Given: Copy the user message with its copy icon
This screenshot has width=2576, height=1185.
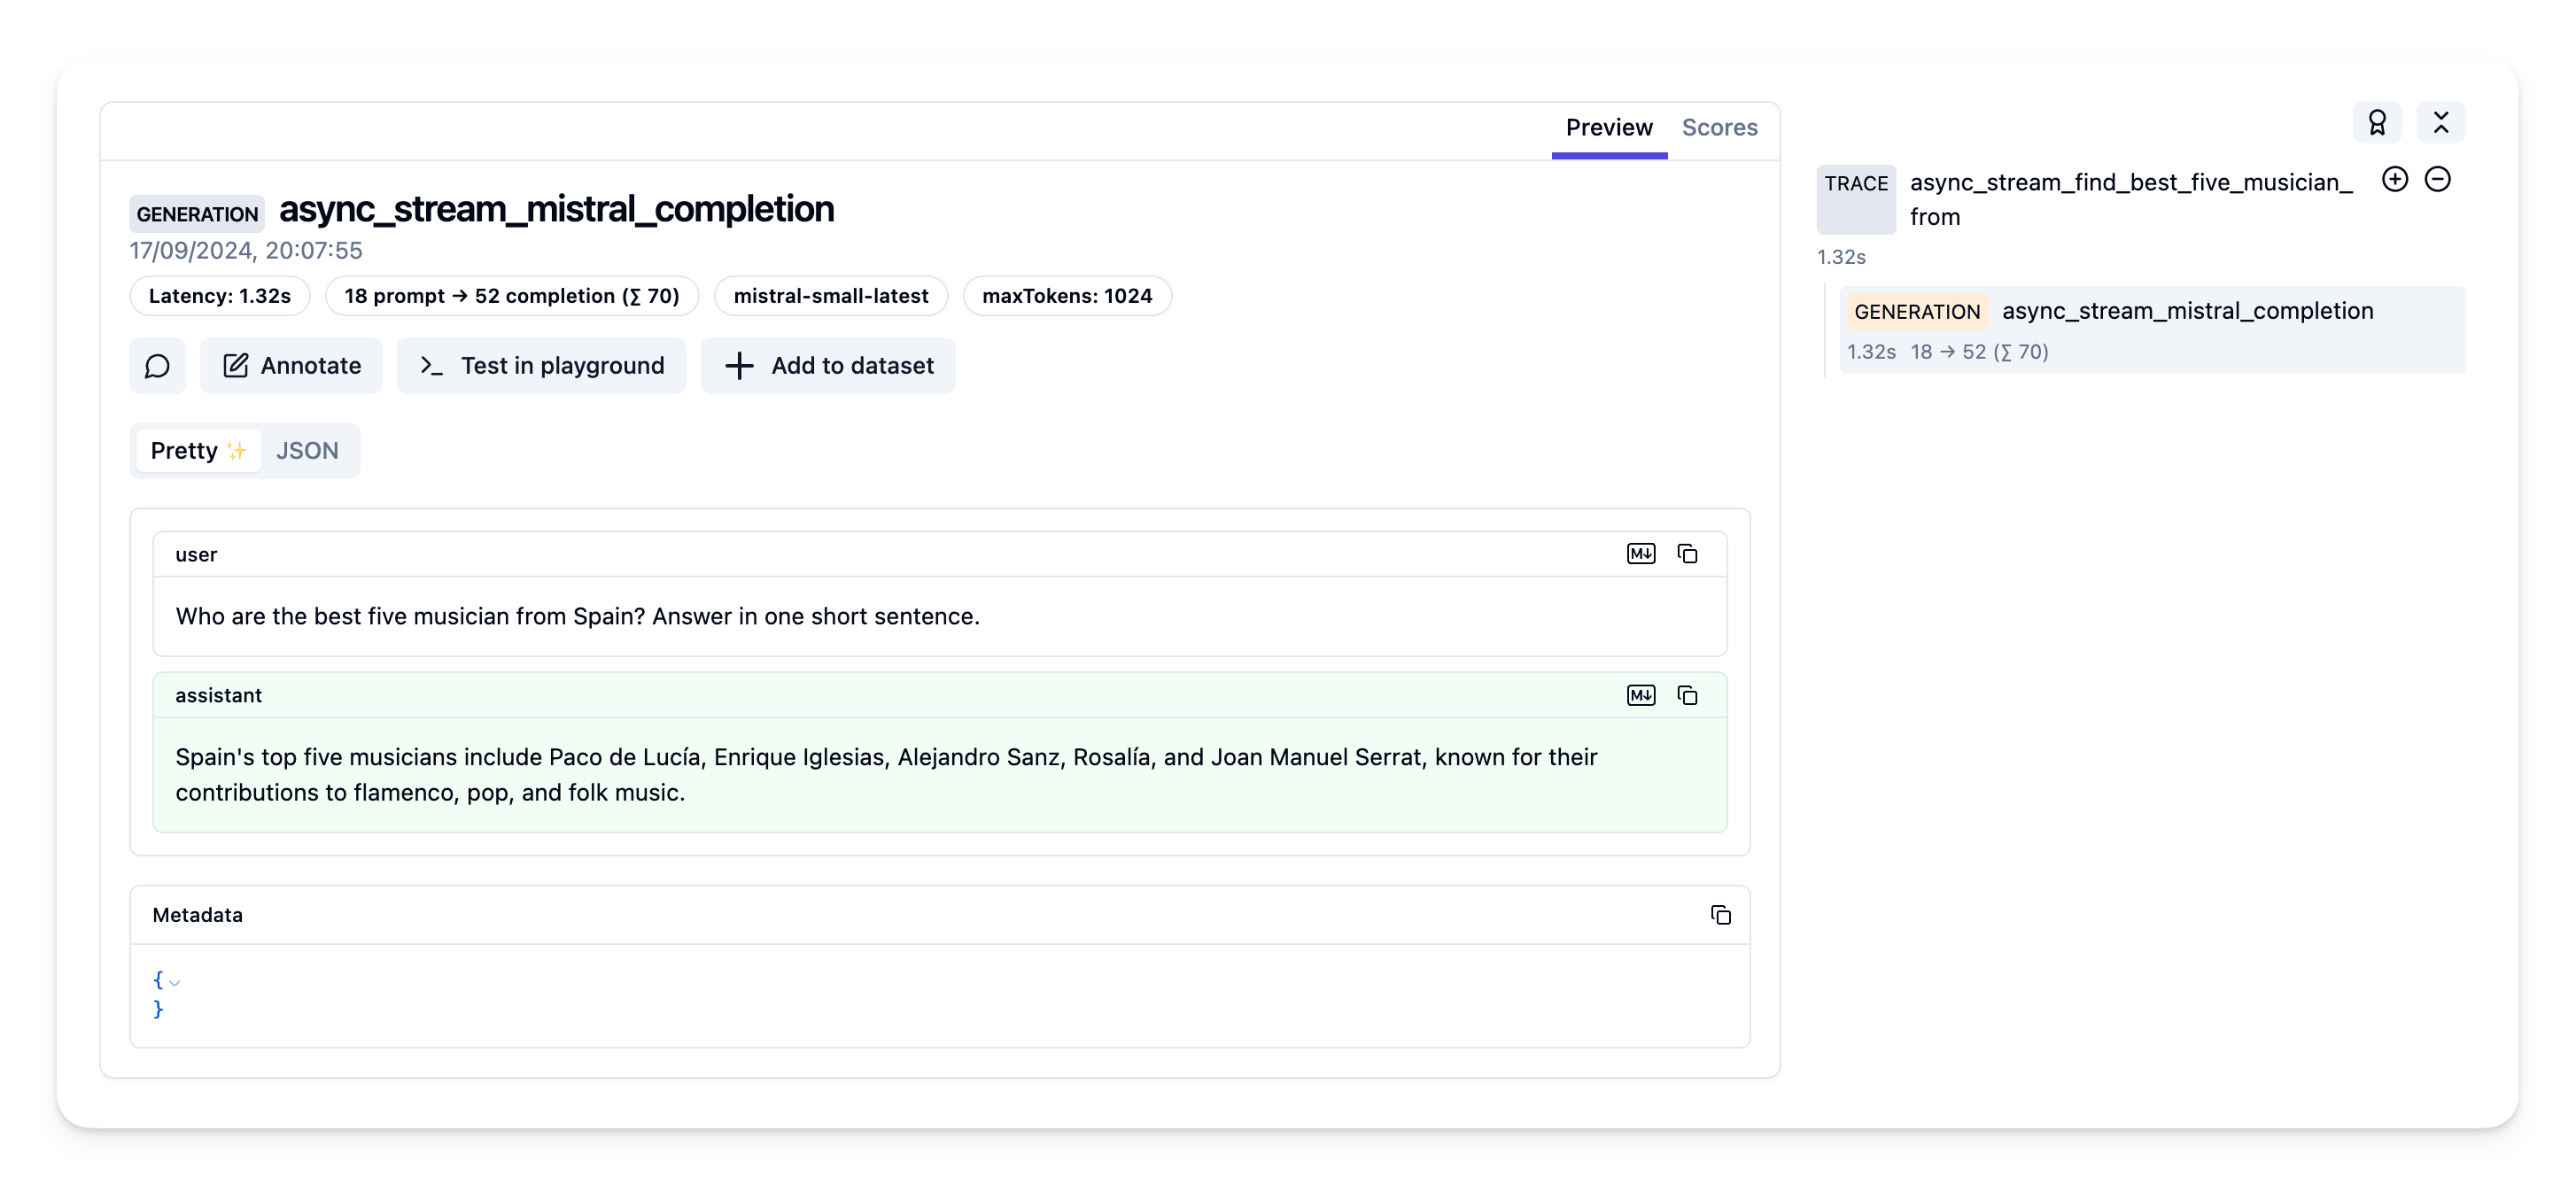Looking at the screenshot, I should click(x=1688, y=553).
